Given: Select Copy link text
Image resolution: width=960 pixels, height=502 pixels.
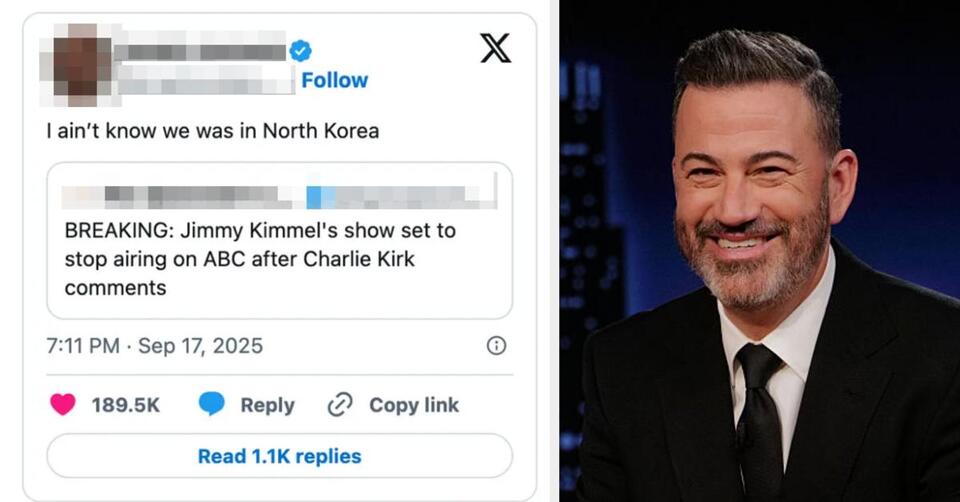Looking at the screenshot, I should (414, 405).
